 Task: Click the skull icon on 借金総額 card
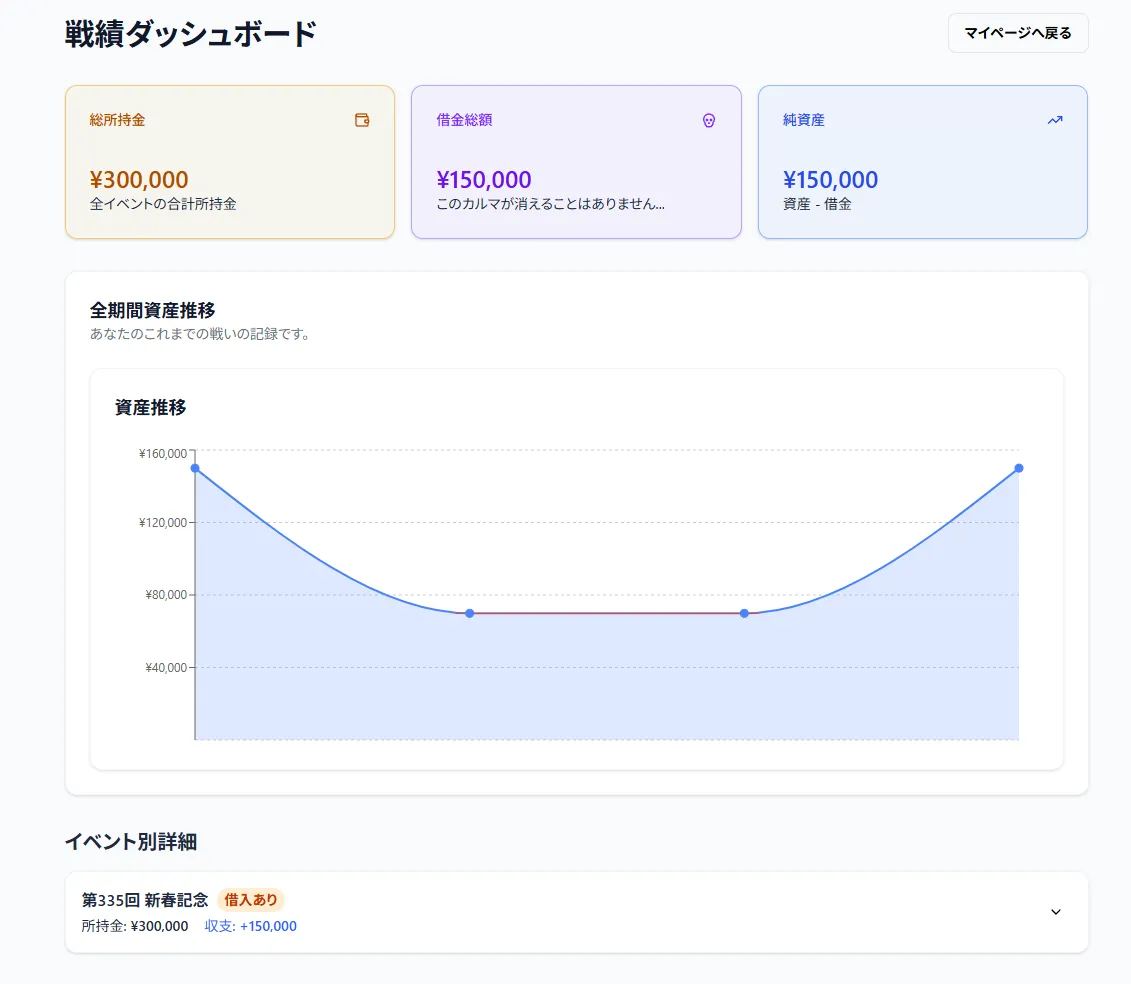click(x=708, y=120)
